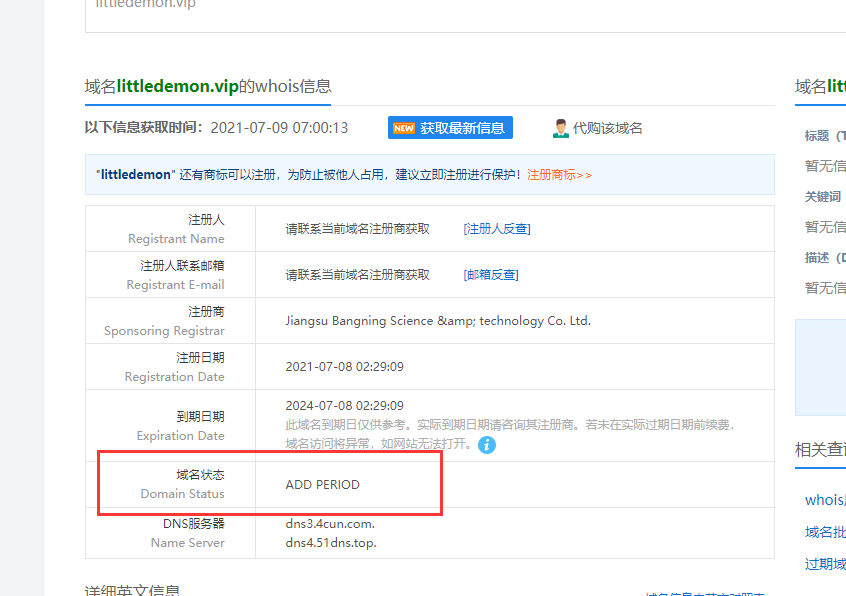Image resolution: width=846 pixels, height=596 pixels.
Task: Click the 2024-07-08 expiration date value
Action: (x=344, y=405)
